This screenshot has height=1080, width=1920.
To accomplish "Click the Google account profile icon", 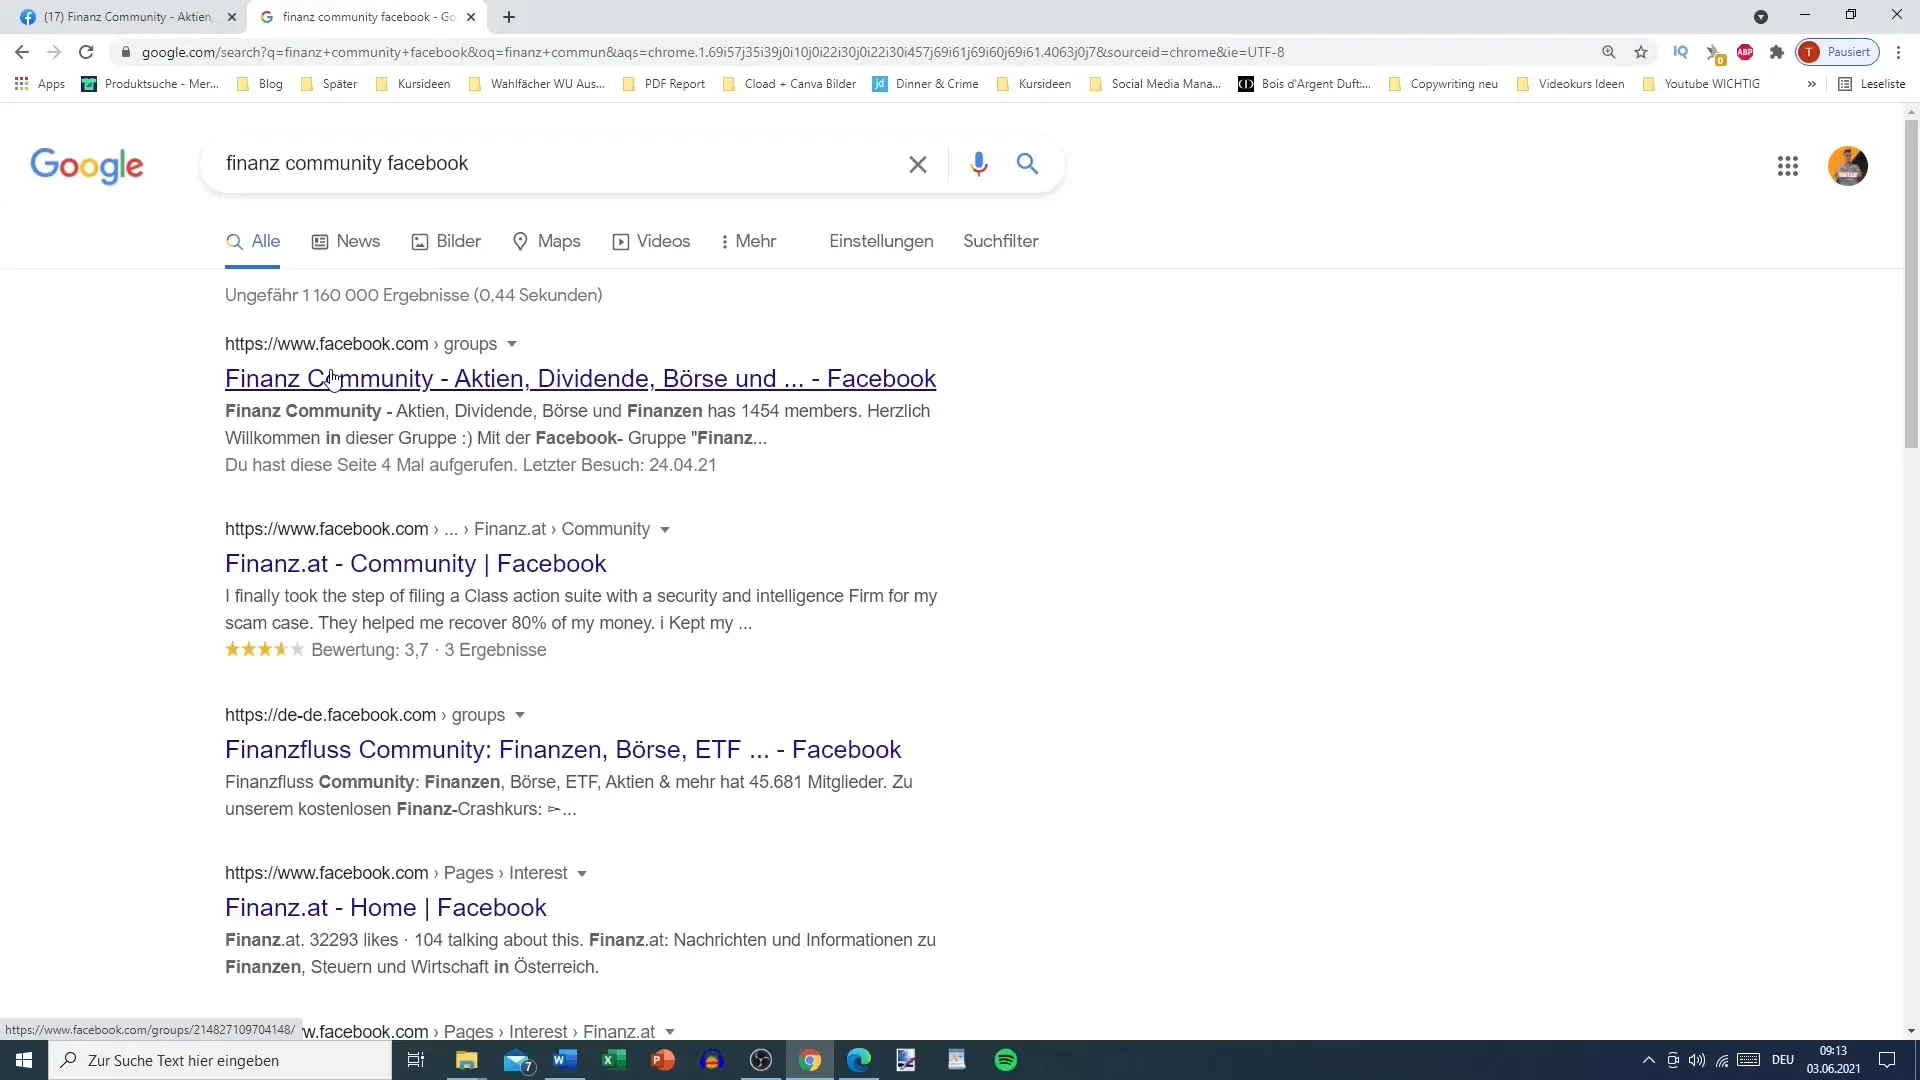I will point(1847,165).
